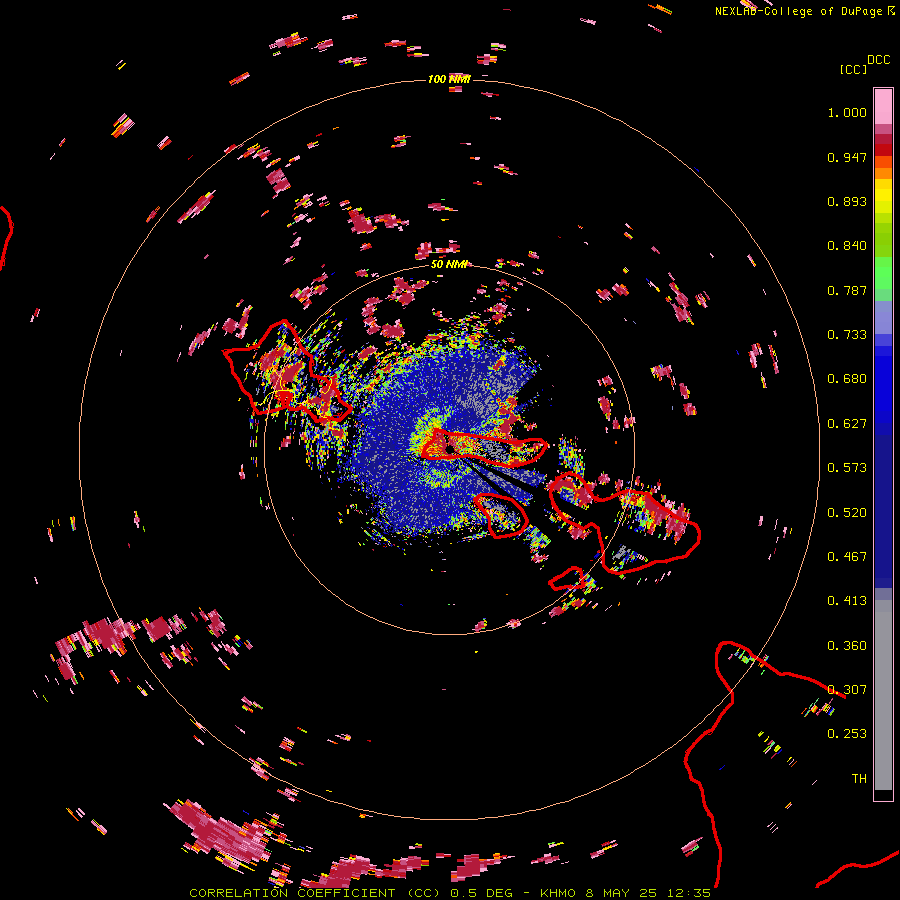
Task: Click the TH label at the scale bottom
Action: [x=859, y=779]
